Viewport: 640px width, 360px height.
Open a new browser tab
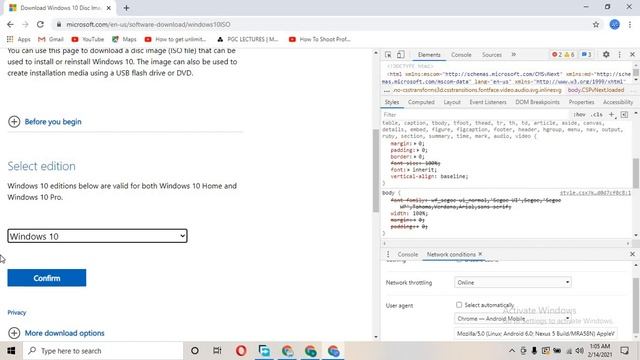tap(126, 8)
